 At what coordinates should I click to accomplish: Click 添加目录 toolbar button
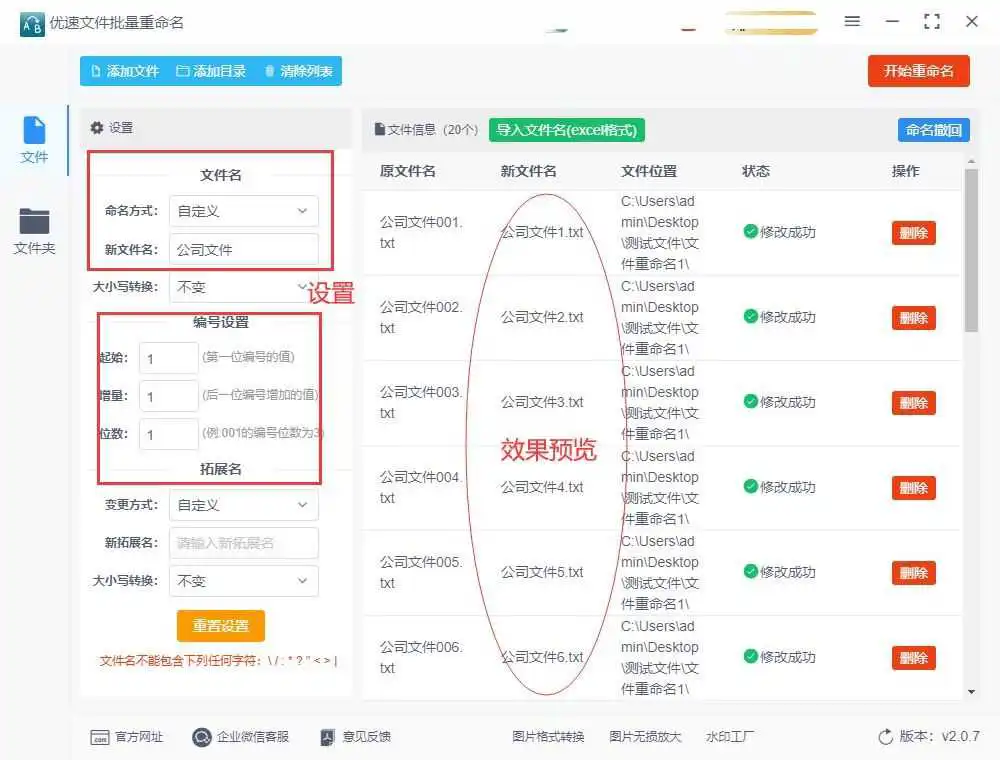tap(211, 71)
